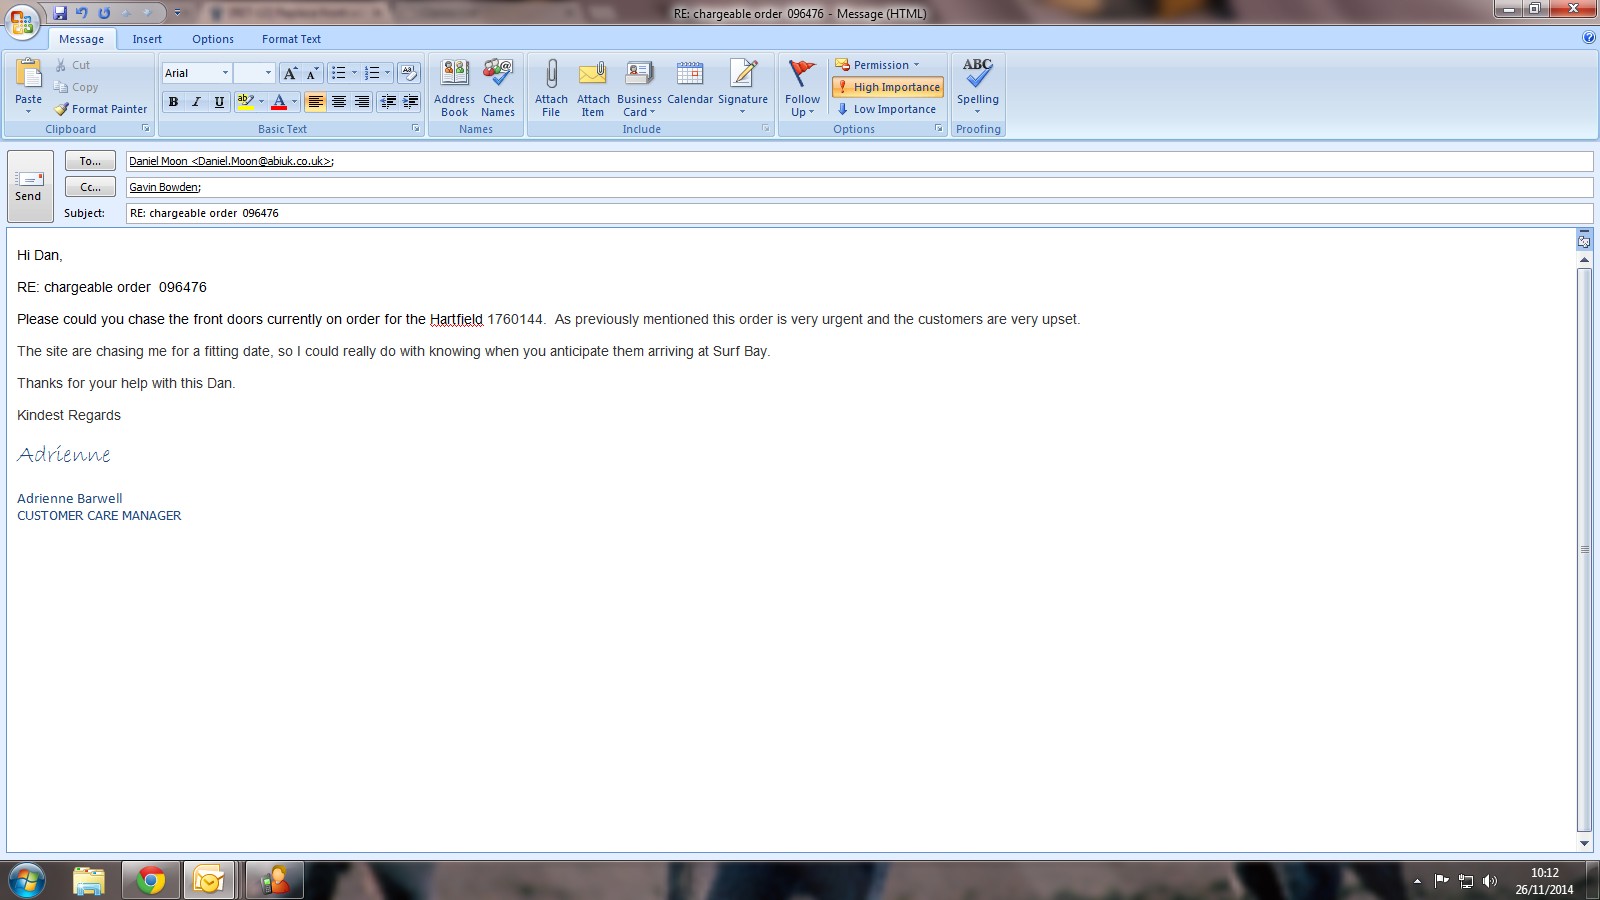Image resolution: width=1600 pixels, height=900 pixels.
Task: Click into the Subject field
Action: (850, 213)
